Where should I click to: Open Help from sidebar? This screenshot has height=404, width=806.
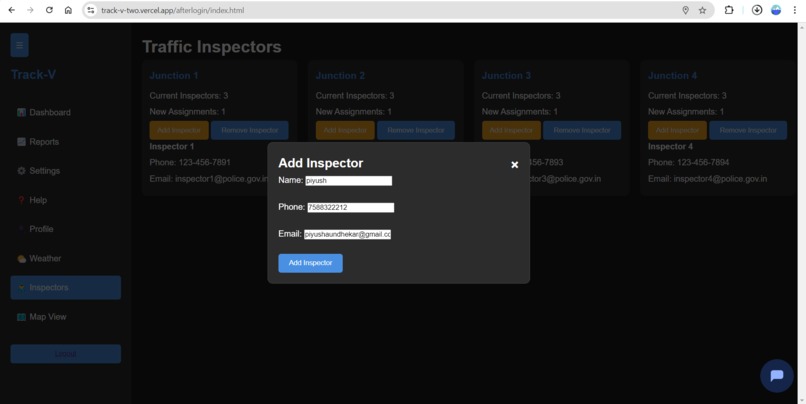click(66, 200)
